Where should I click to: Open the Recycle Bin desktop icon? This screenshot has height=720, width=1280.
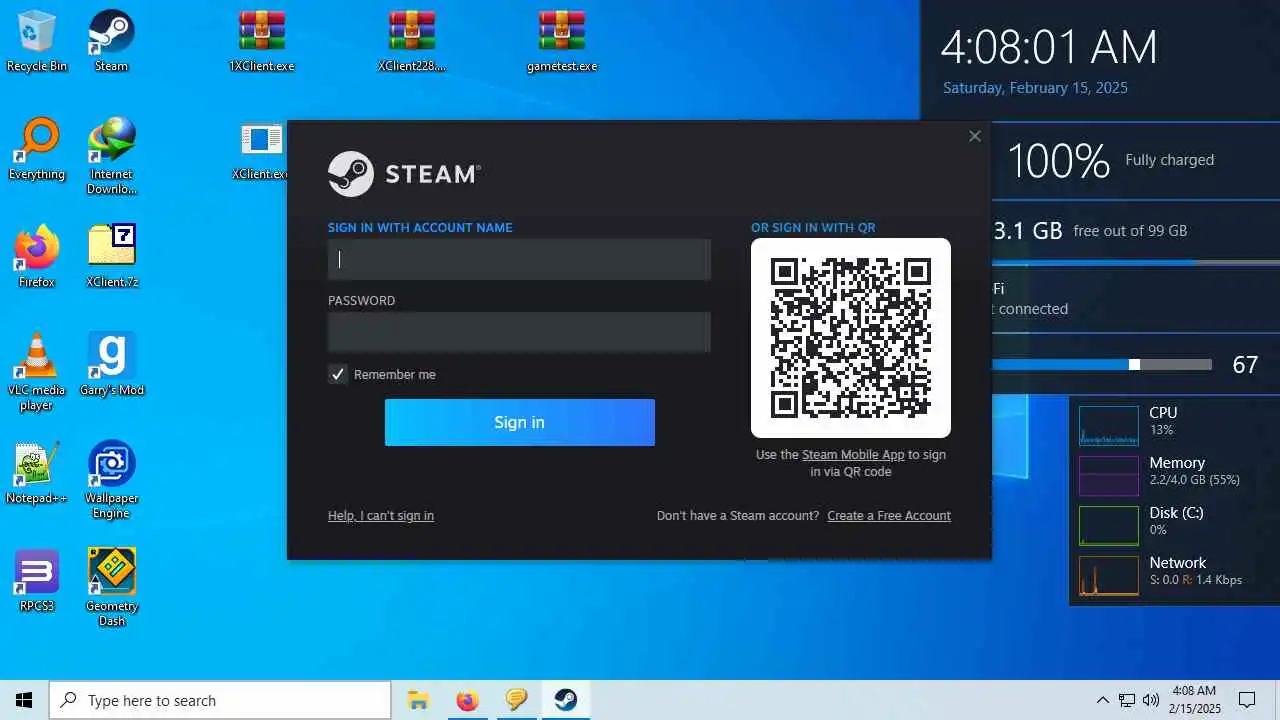pyautogui.click(x=37, y=41)
